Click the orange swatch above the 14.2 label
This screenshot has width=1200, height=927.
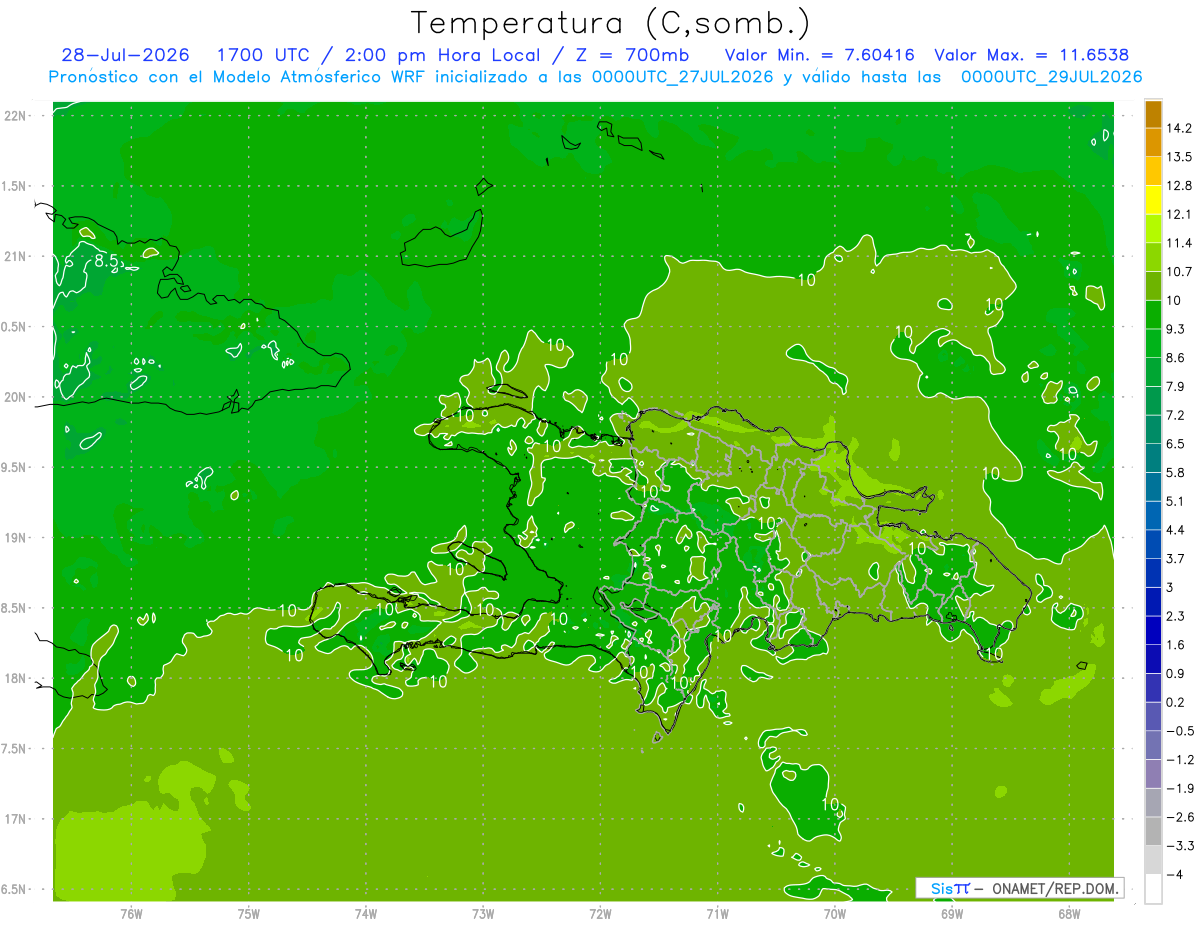1153,114
